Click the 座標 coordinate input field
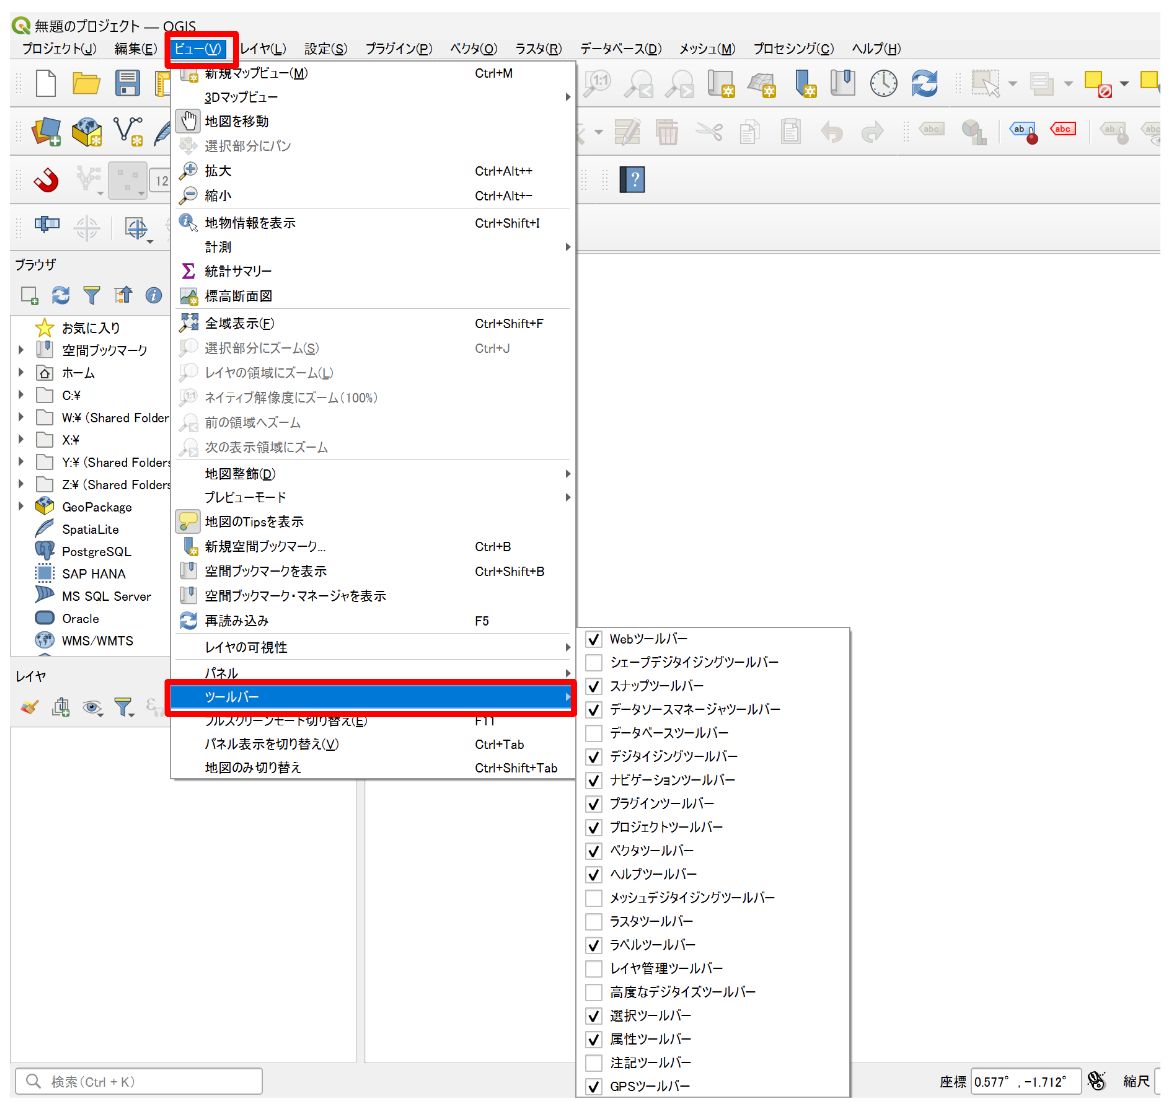This screenshot has height=1102, width=1176. 1025,1081
